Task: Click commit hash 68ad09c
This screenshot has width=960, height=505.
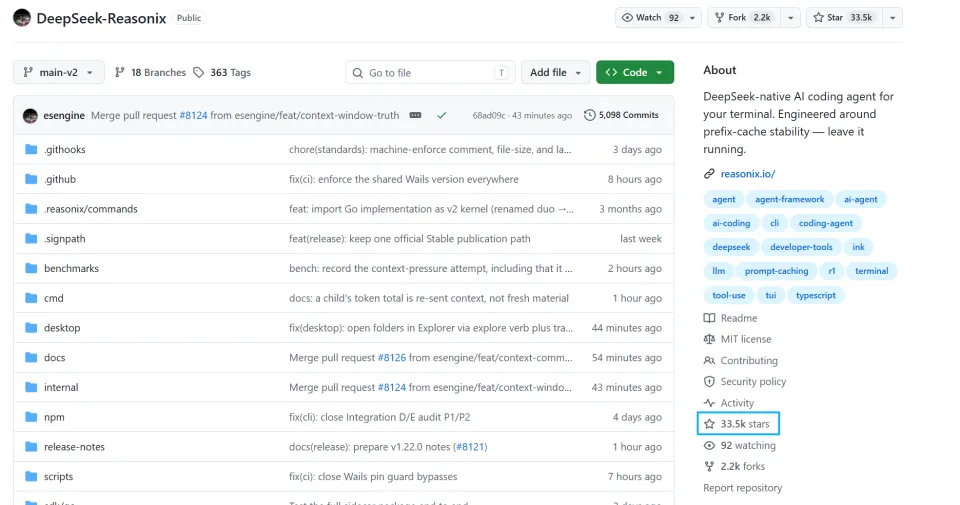Action: pos(489,115)
